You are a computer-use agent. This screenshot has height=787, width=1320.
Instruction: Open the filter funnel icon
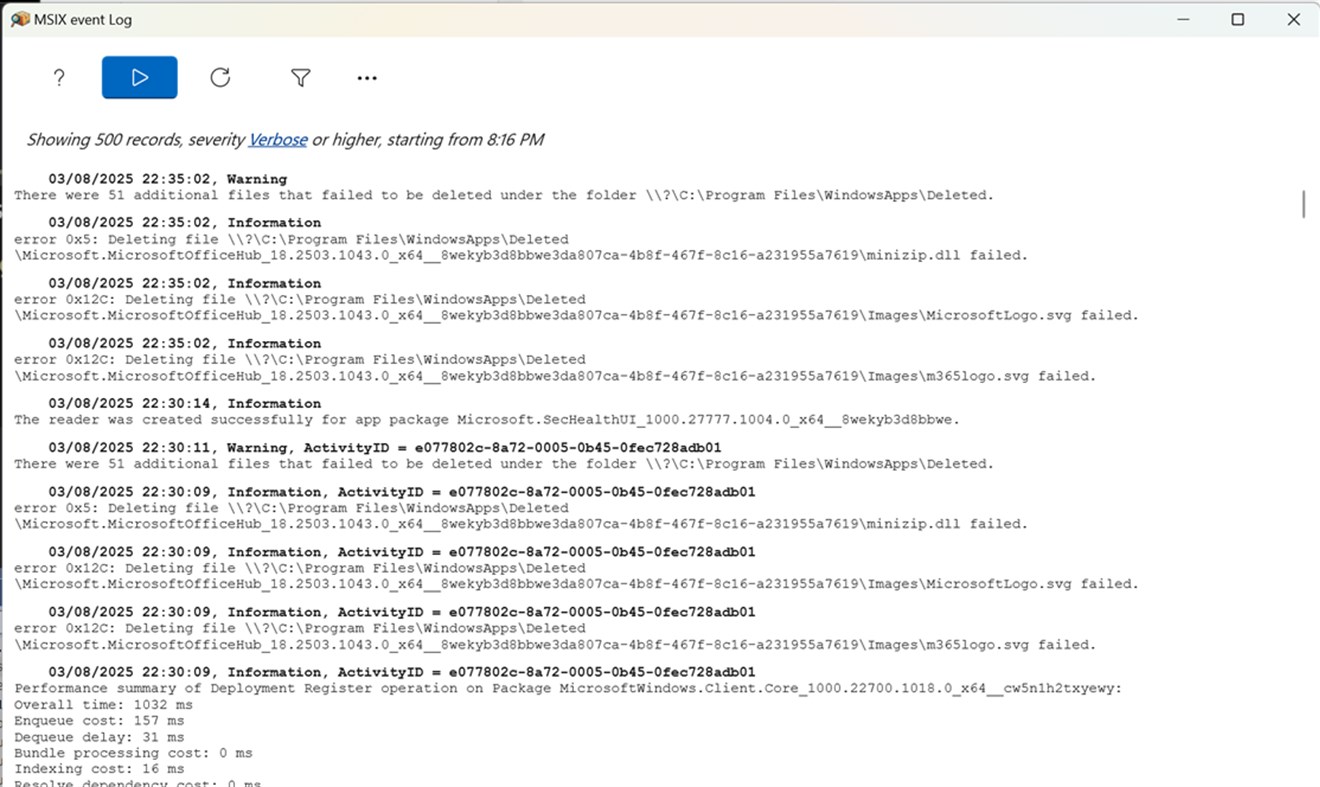300,78
